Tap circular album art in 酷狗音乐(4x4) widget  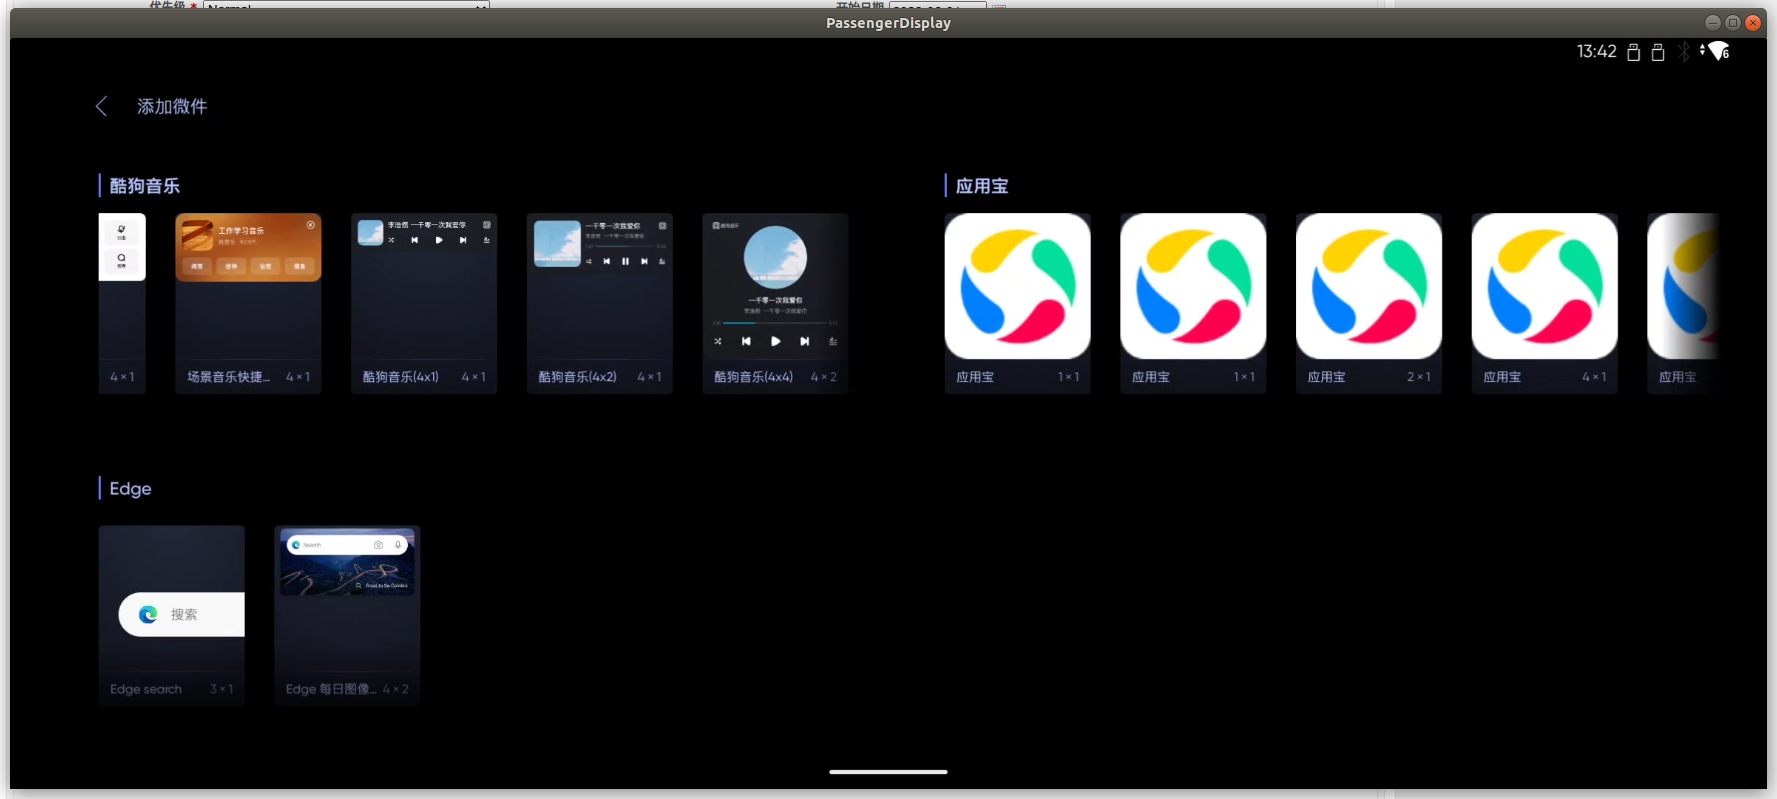coord(775,258)
